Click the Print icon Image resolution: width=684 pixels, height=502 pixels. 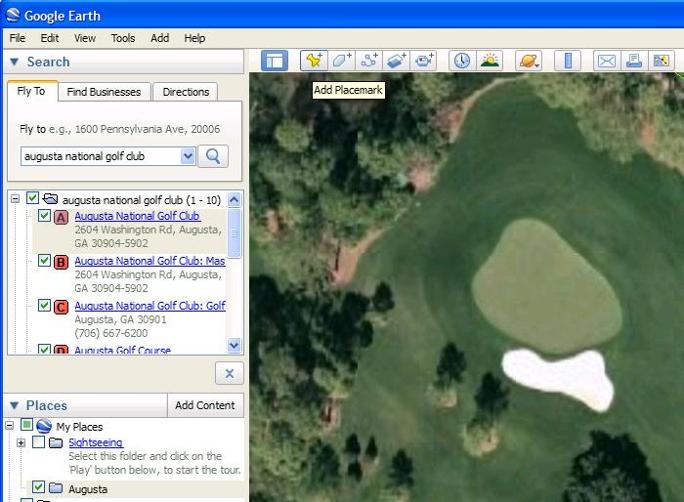[634, 61]
